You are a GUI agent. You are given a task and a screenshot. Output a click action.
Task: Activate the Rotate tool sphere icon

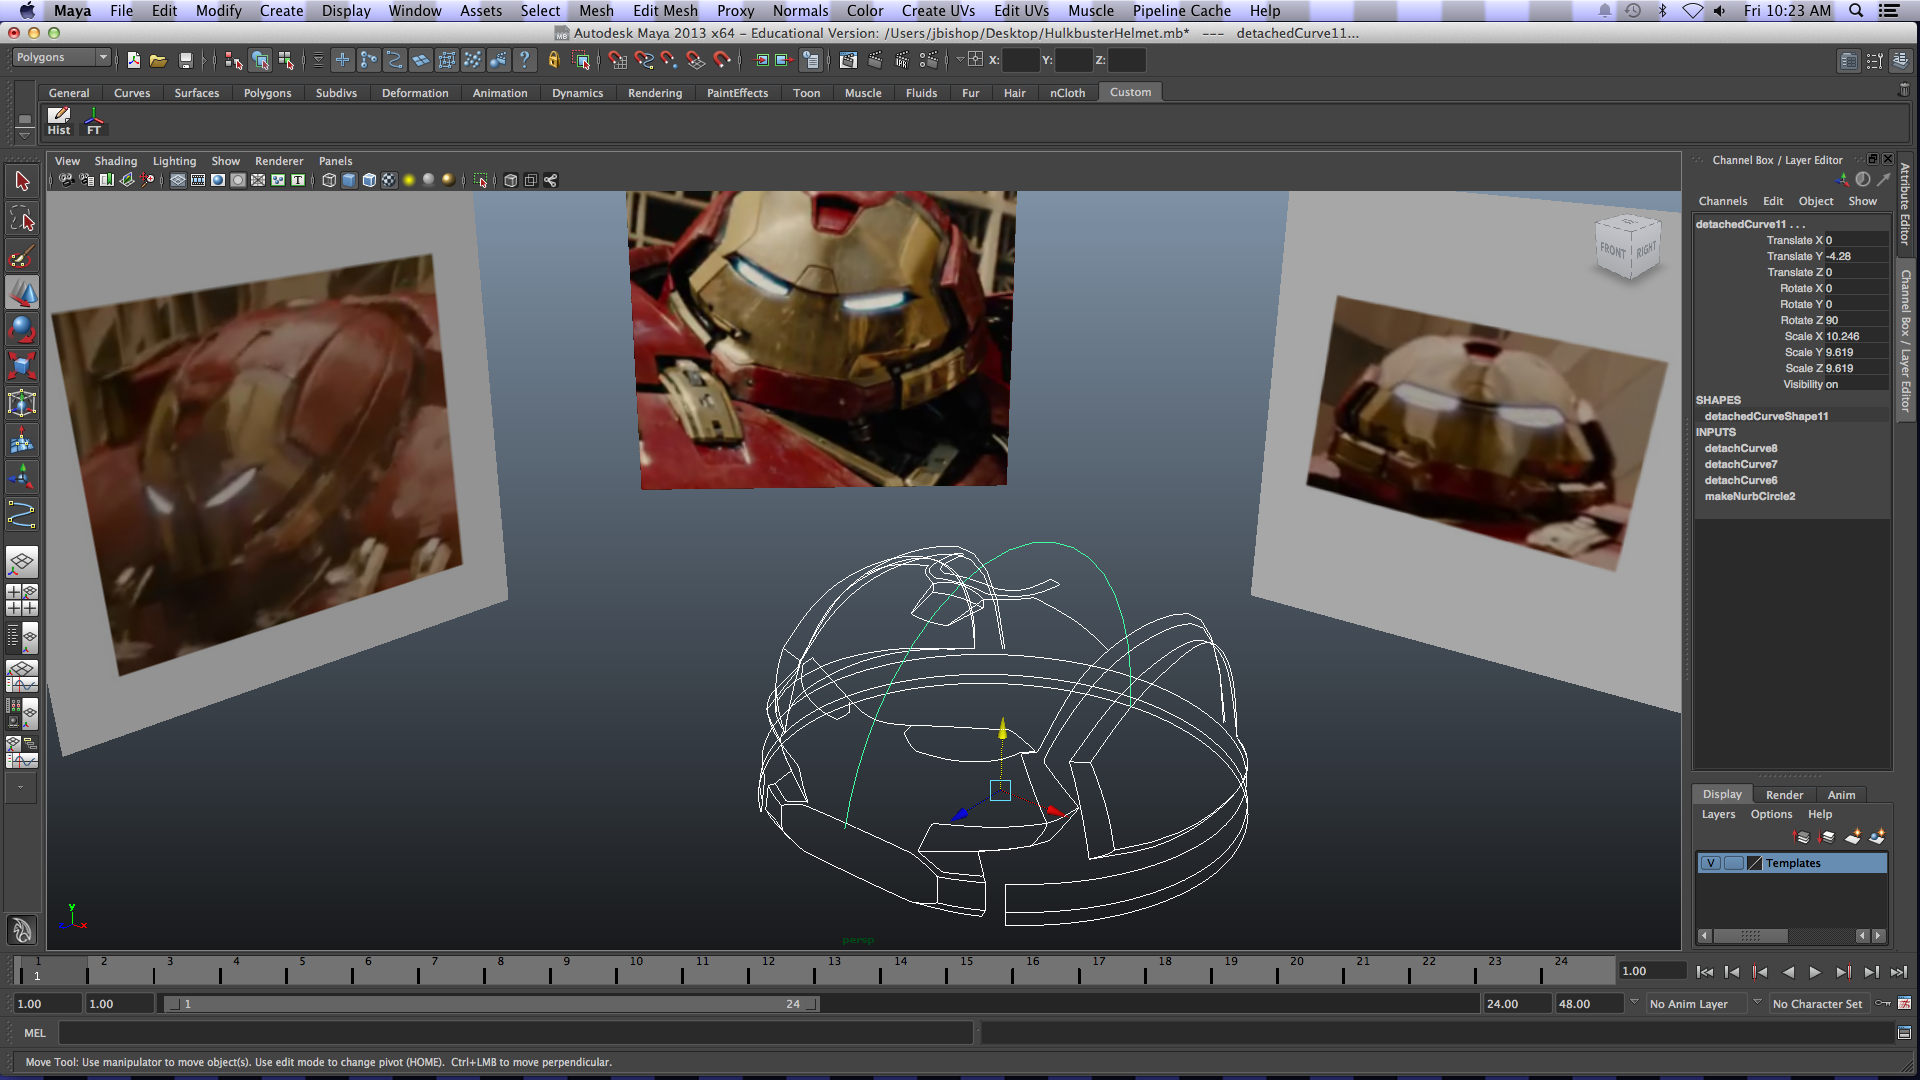[22, 329]
